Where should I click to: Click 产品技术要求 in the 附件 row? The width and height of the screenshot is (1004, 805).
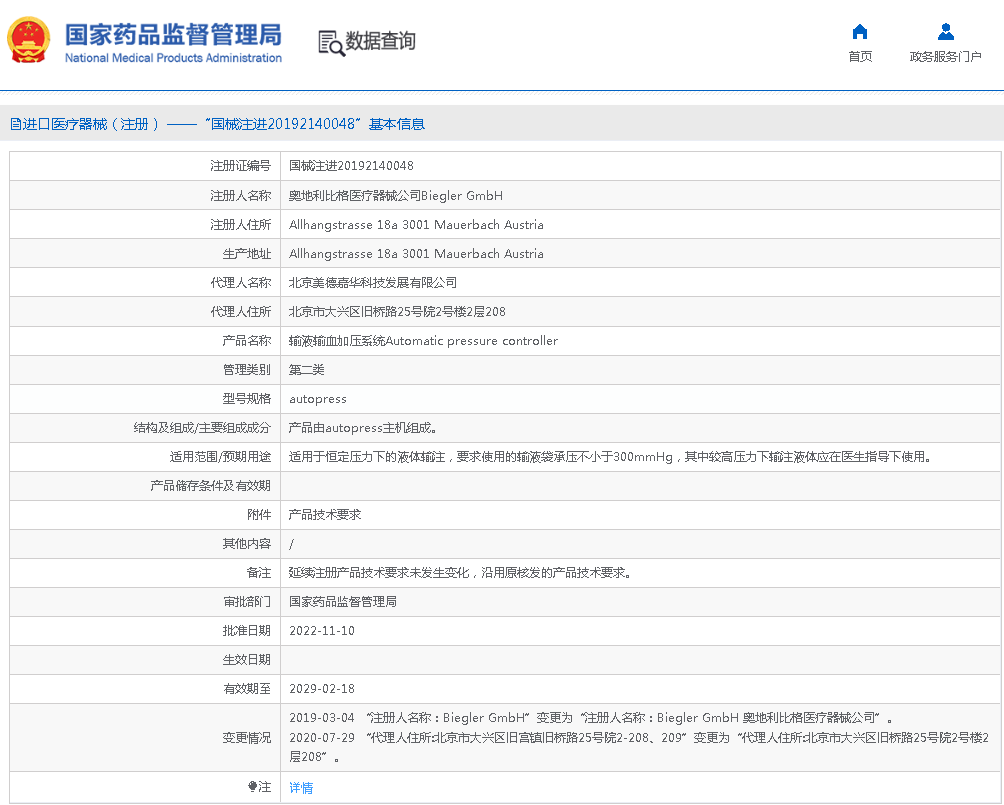[x=325, y=515]
